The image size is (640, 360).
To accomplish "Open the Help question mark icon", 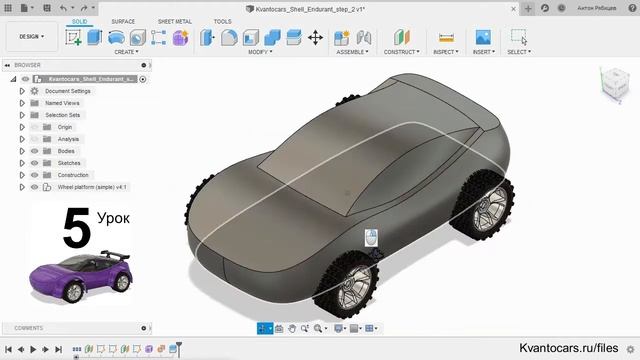I will click(632, 8).
